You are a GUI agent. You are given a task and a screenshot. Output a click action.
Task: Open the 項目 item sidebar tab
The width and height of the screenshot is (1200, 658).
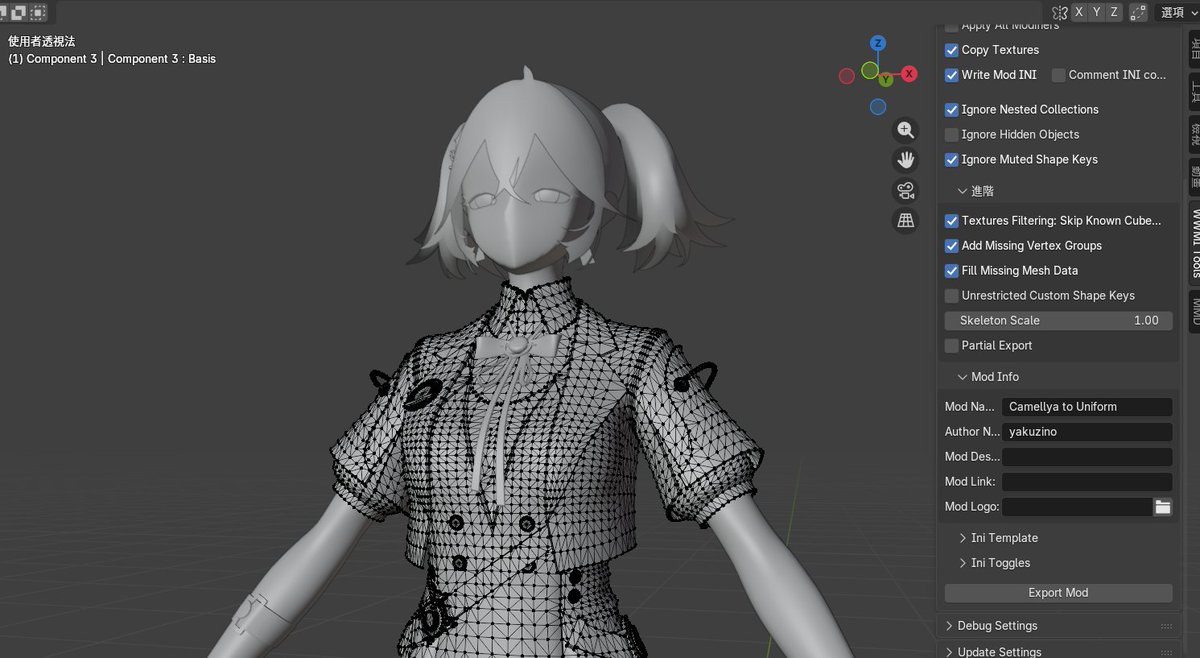(x=1194, y=50)
